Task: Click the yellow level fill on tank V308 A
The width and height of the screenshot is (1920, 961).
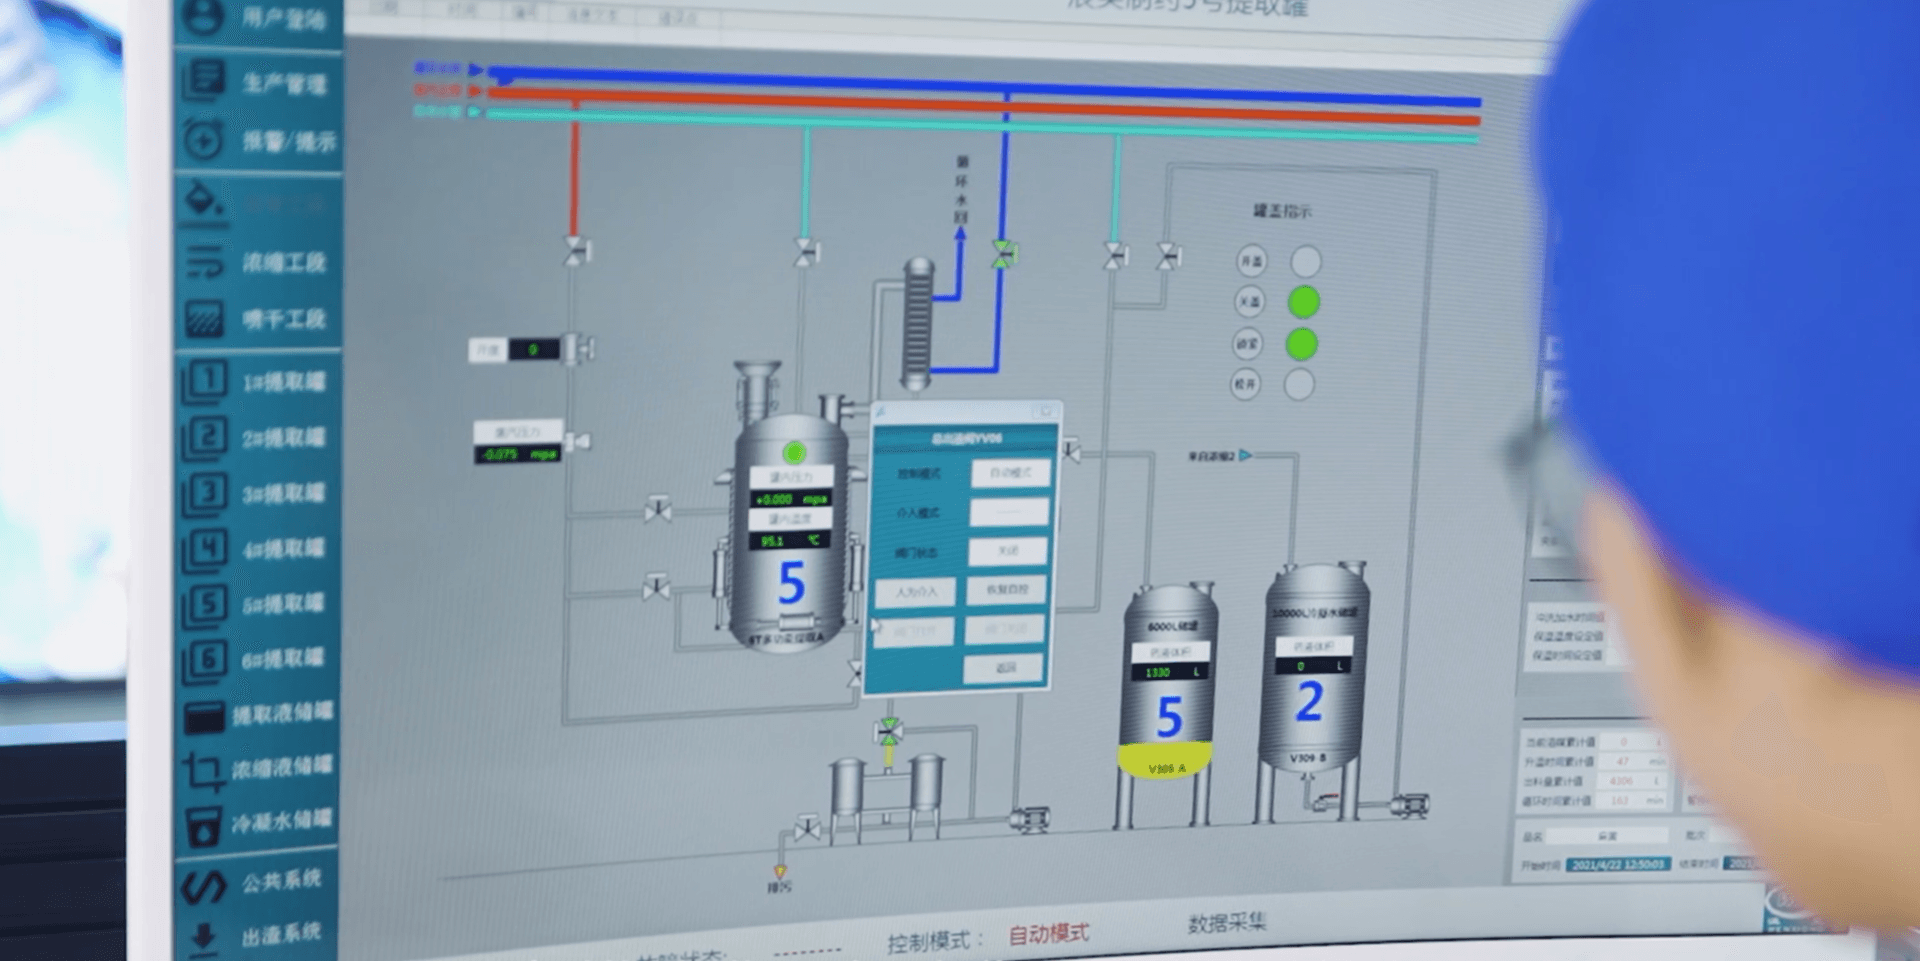Action: coord(1165,760)
